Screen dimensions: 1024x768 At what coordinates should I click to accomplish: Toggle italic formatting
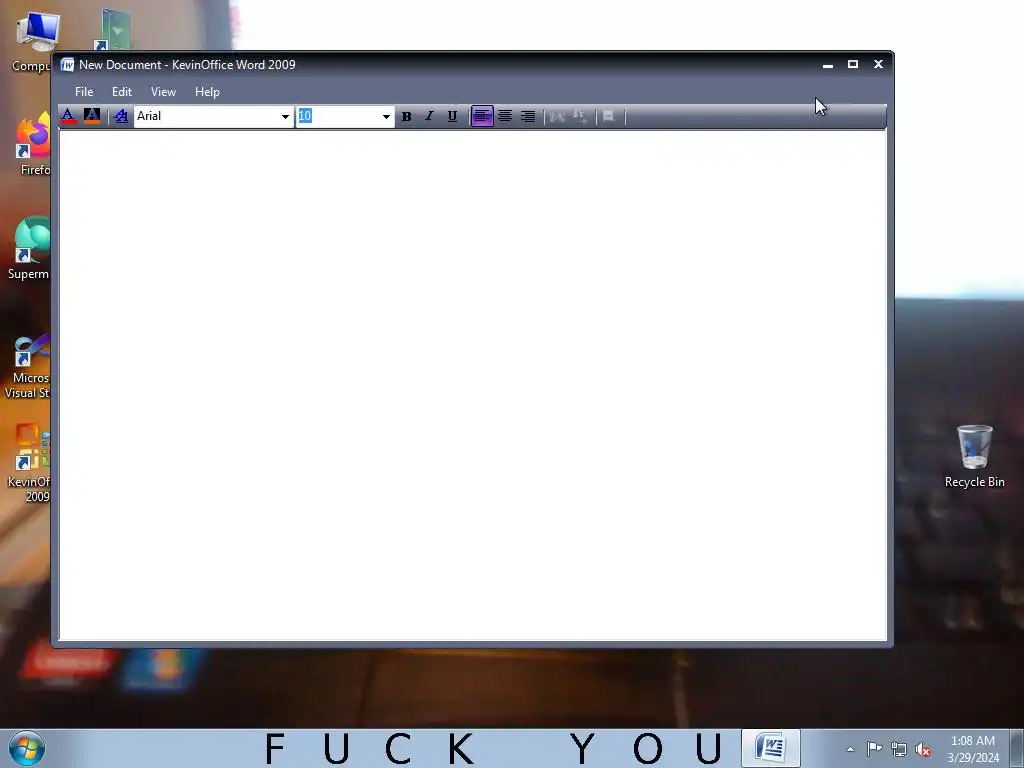(429, 116)
